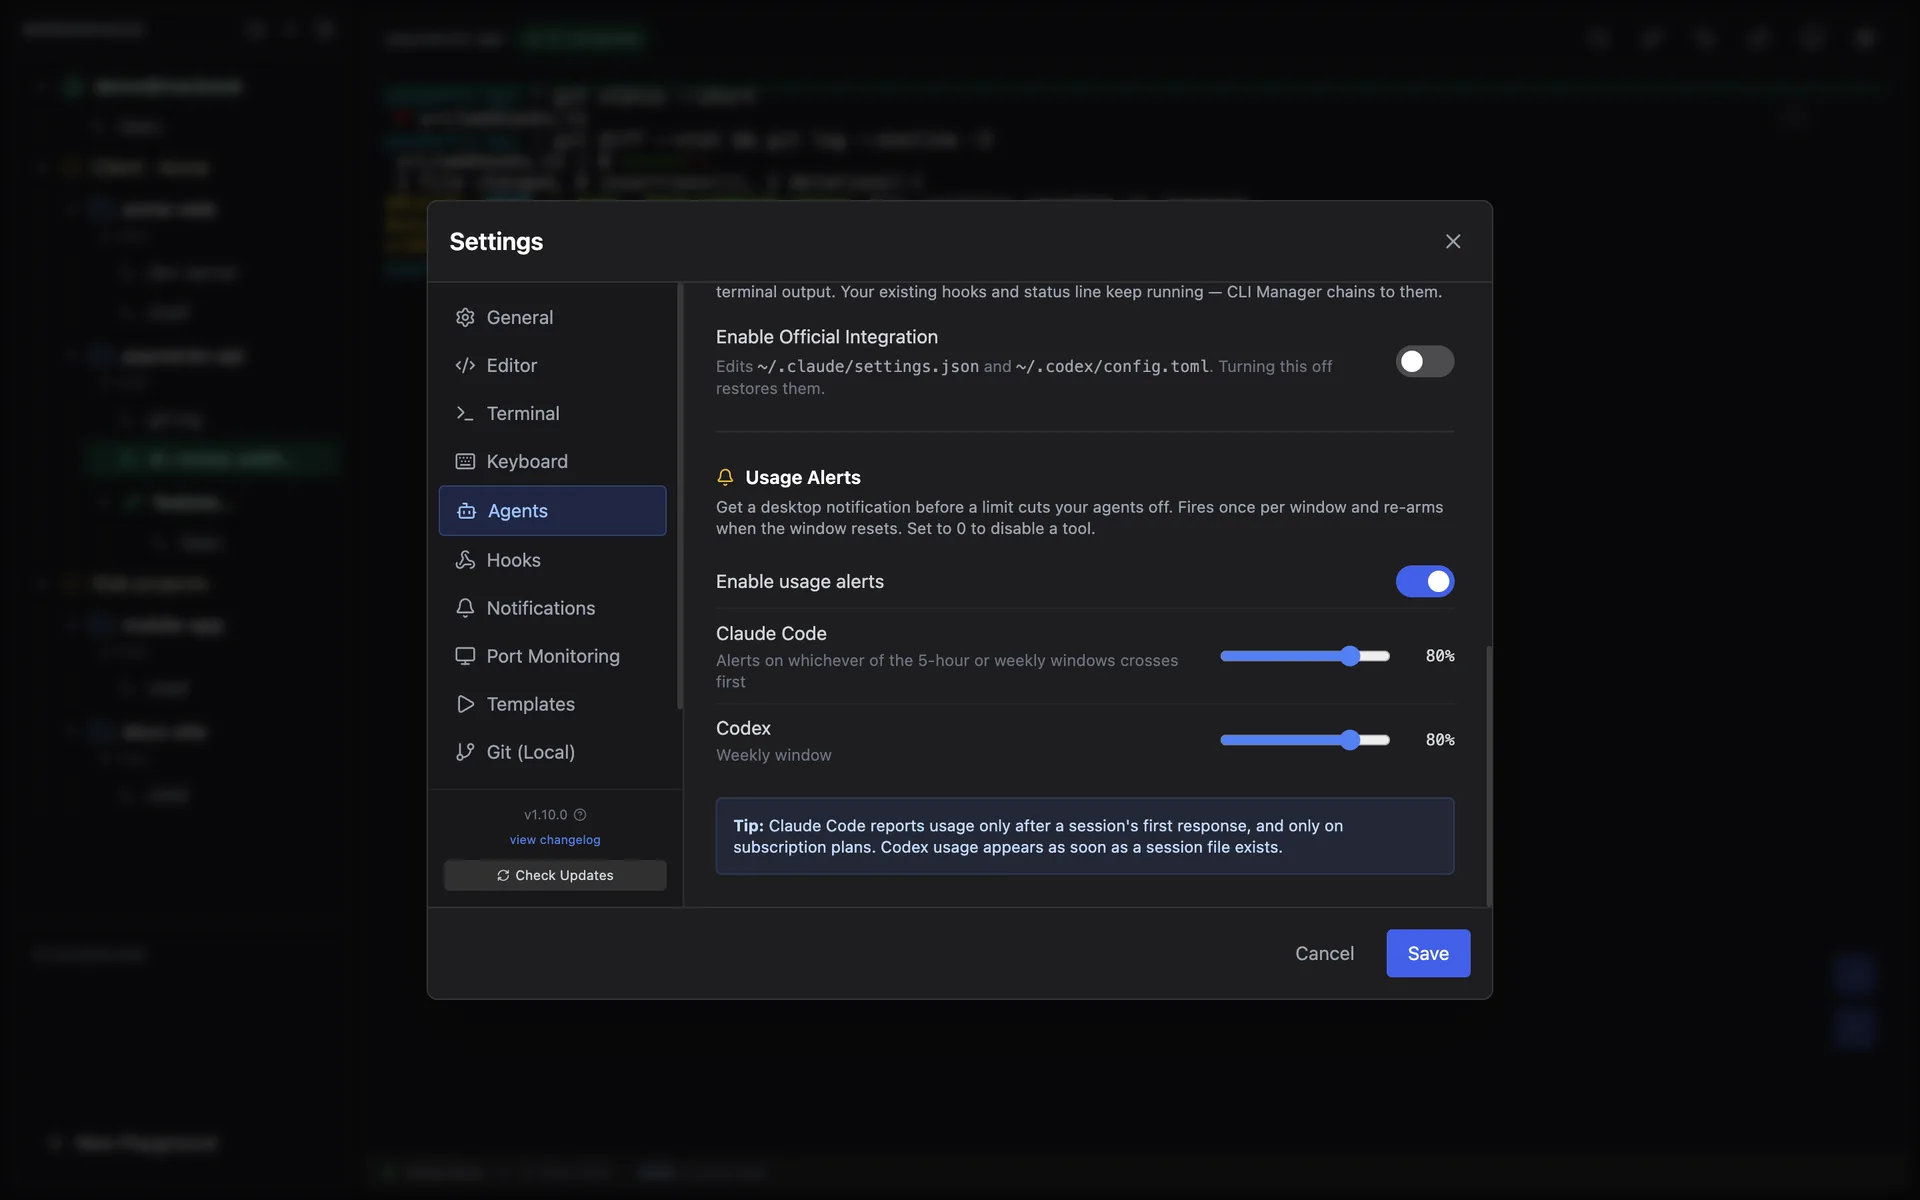Cancel the settings changes
This screenshot has width=1920, height=1200.
pyautogui.click(x=1324, y=953)
